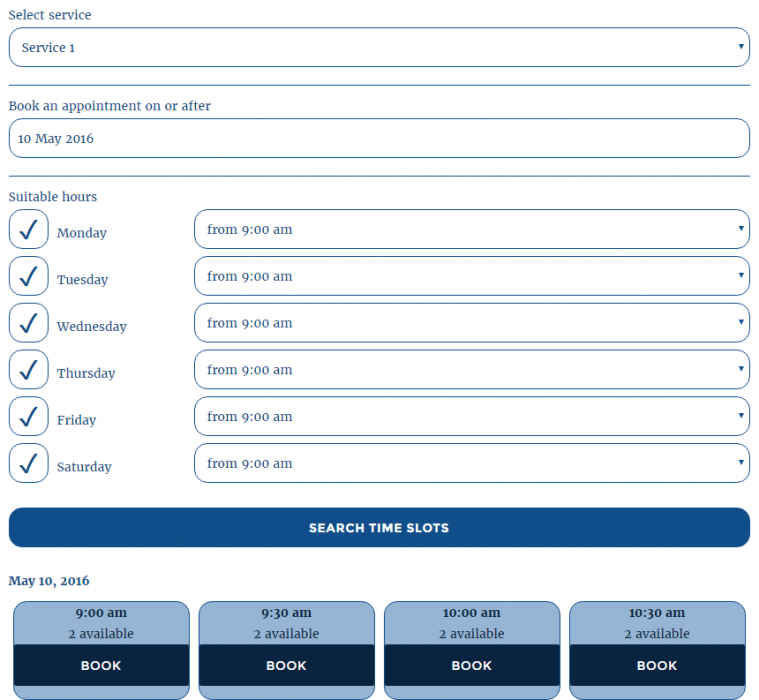The image size is (759, 700).
Task: Book the 10:30 am time slot
Action: [x=657, y=665]
